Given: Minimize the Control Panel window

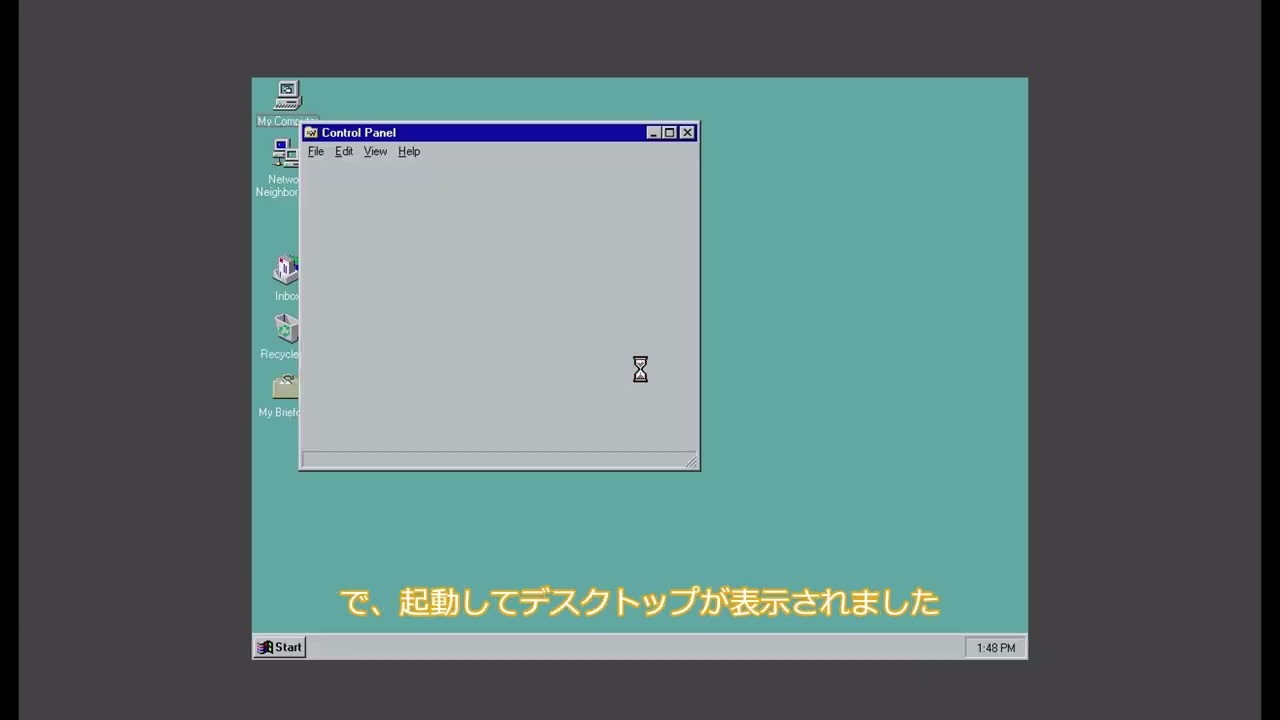Looking at the screenshot, I should [x=653, y=133].
